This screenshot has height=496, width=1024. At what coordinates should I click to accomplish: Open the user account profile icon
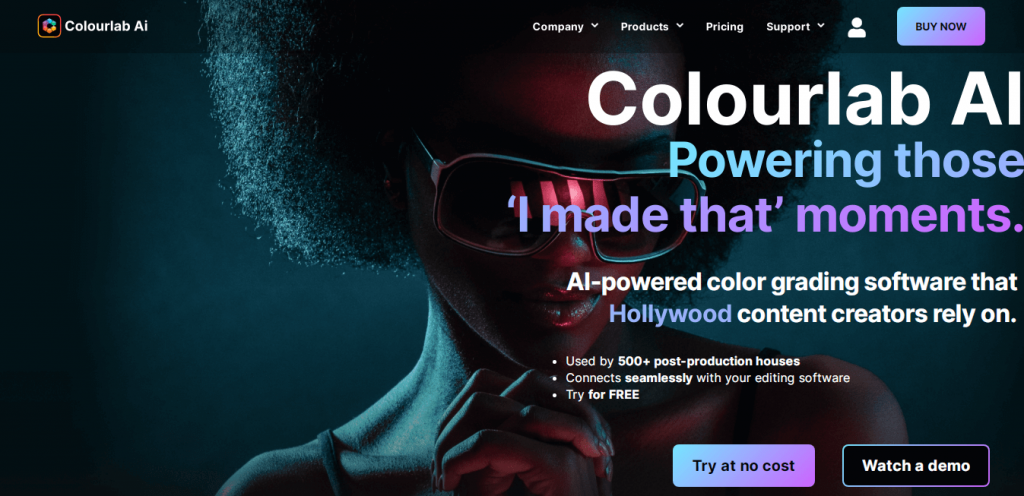tap(856, 27)
